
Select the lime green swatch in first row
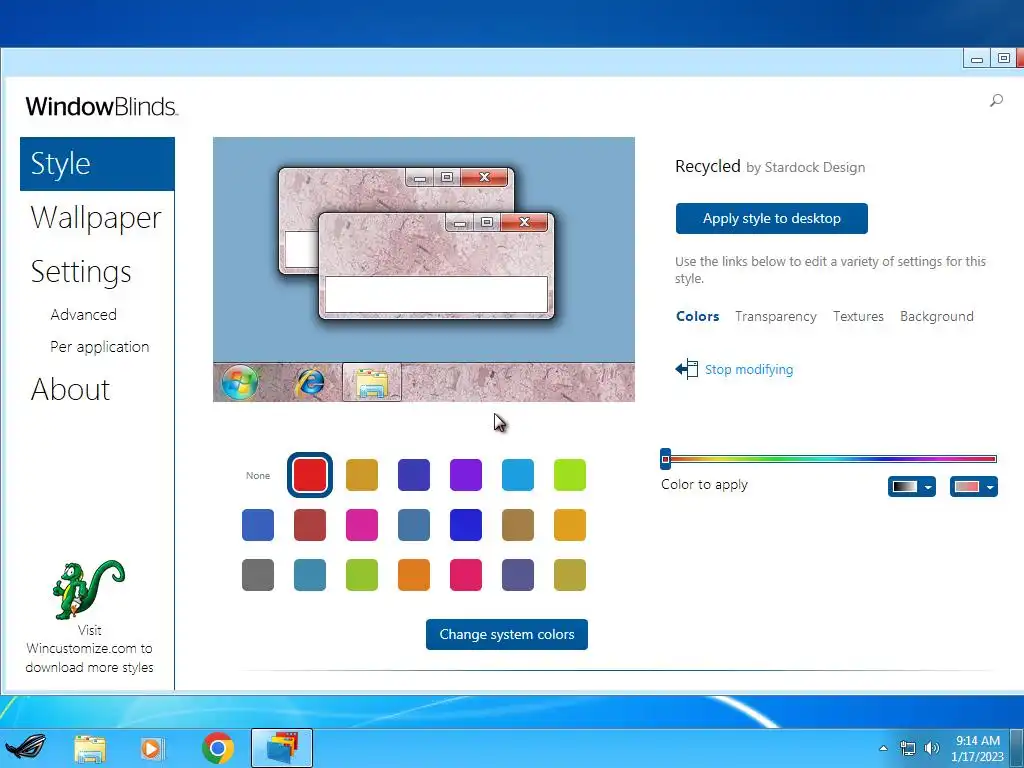(569, 475)
